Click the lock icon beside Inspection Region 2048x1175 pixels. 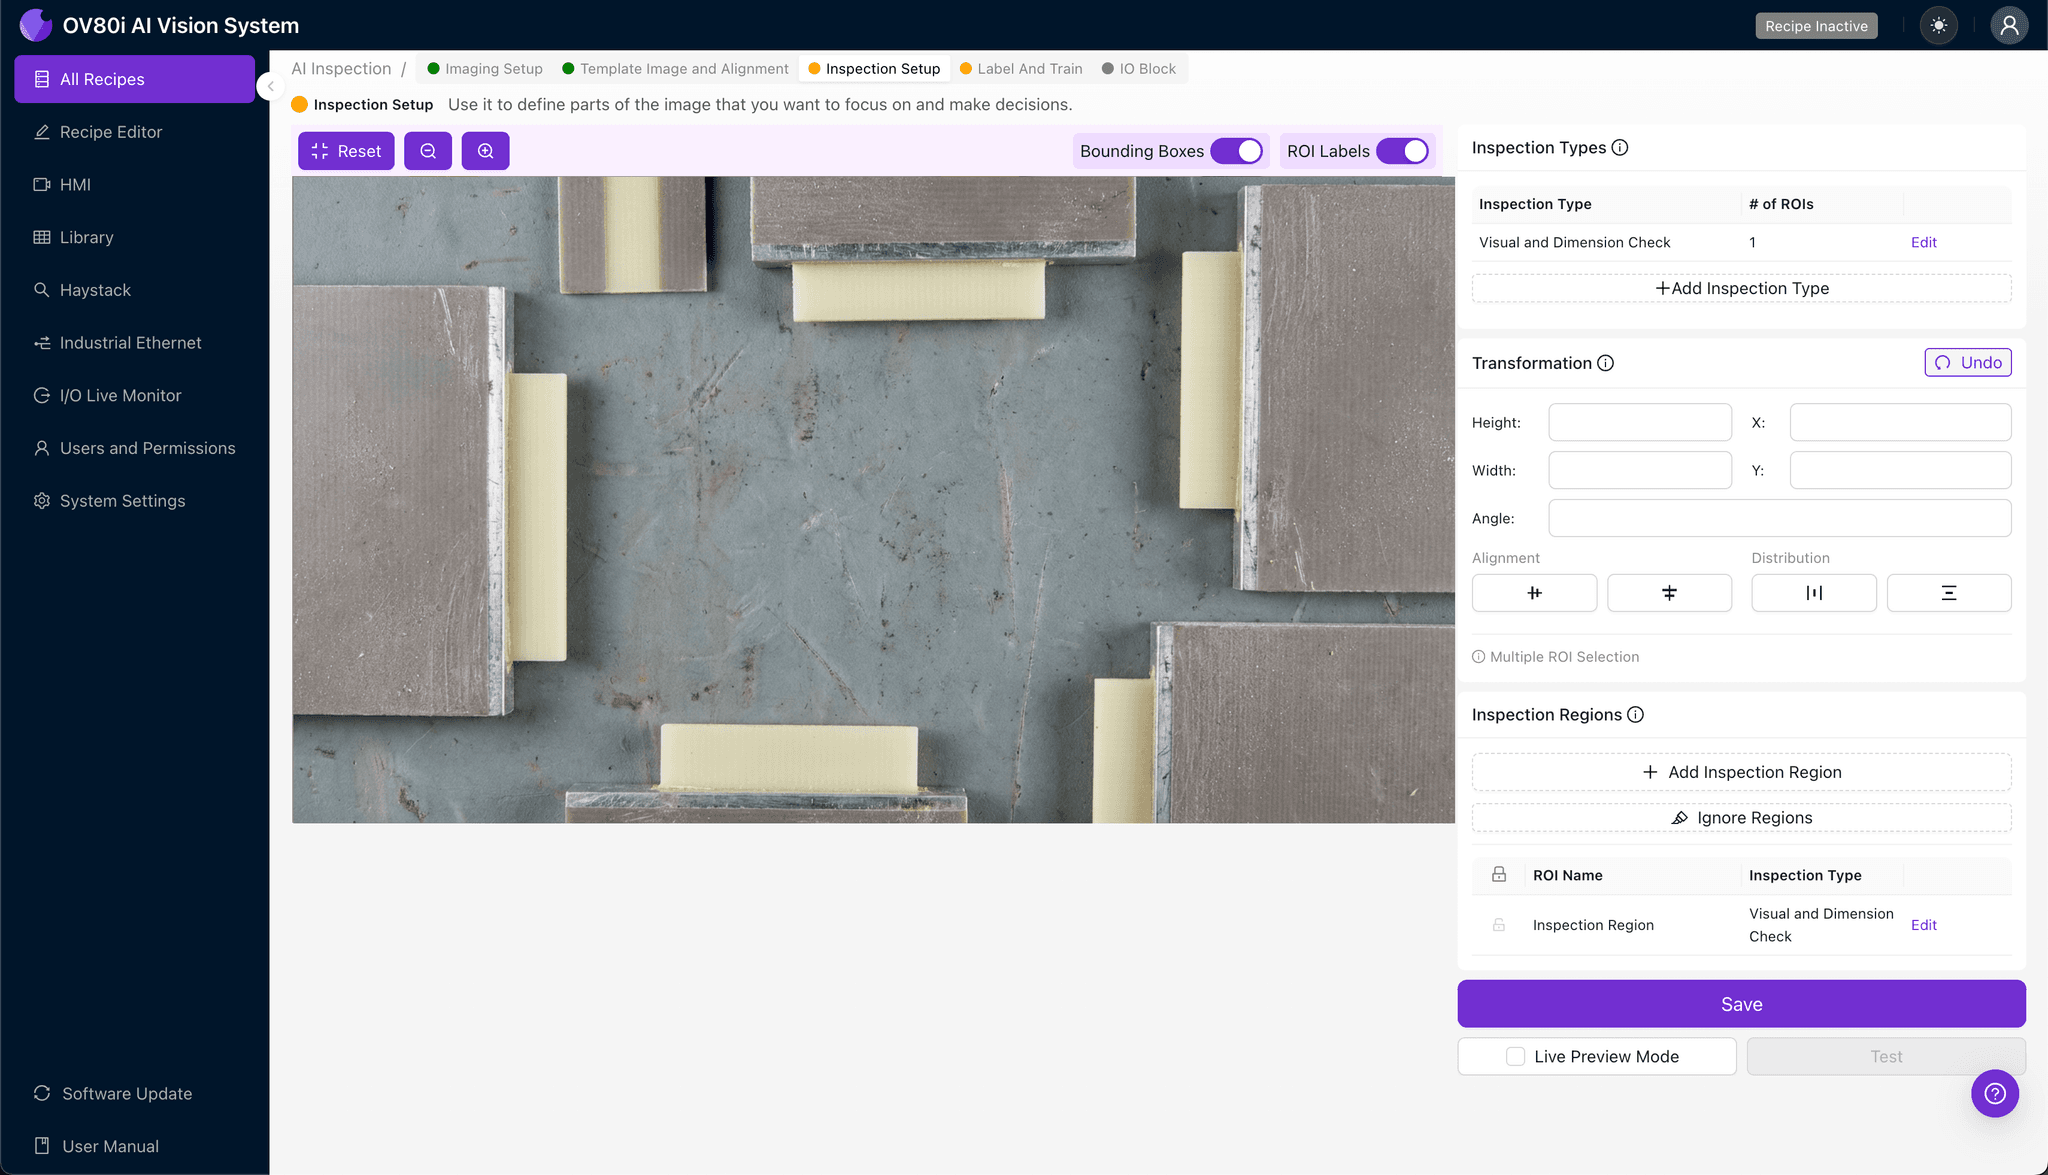pyautogui.click(x=1498, y=924)
